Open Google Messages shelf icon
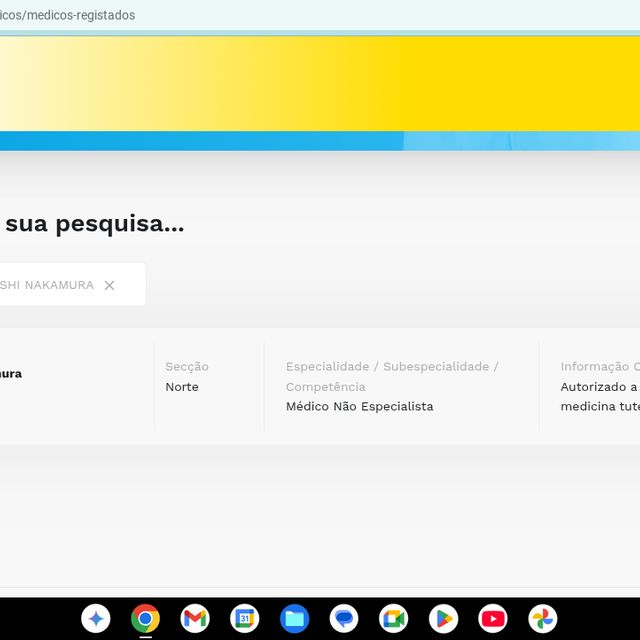Viewport: 640px width, 640px height. (x=344, y=618)
